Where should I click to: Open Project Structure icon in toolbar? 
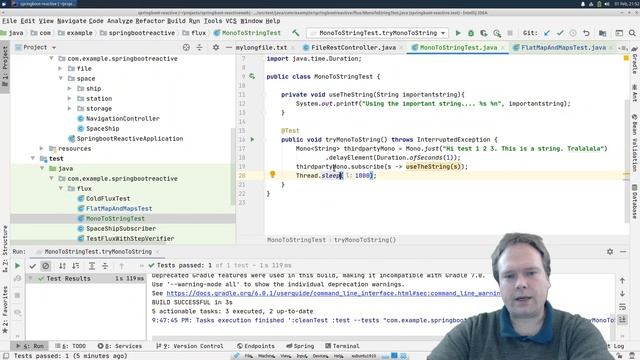click(602, 33)
